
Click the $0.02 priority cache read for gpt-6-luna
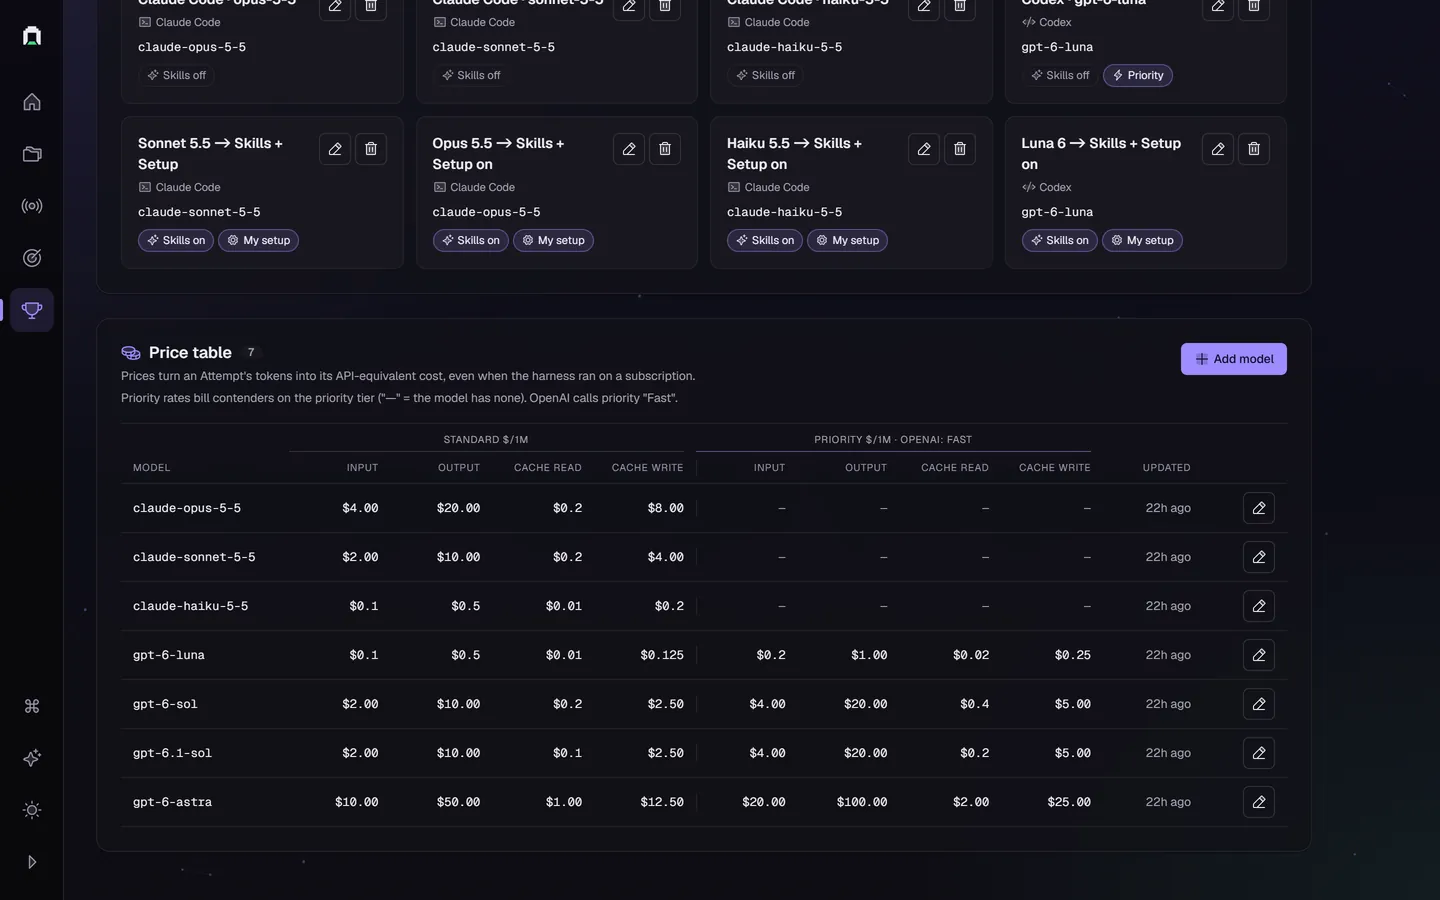pos(971,655)
